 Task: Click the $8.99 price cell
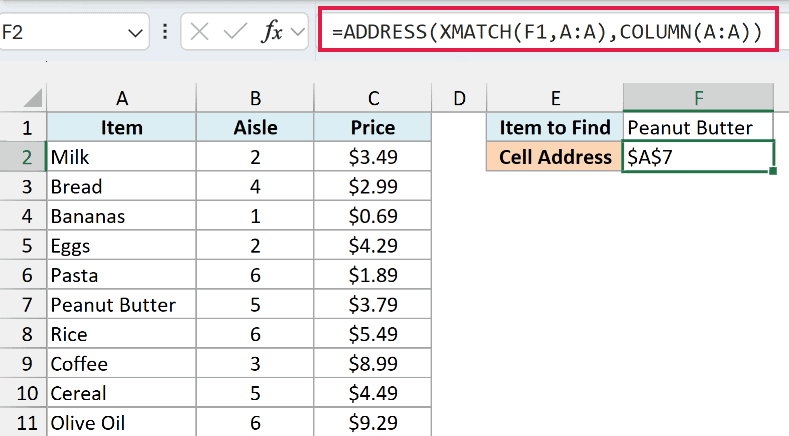pos(373,364)
